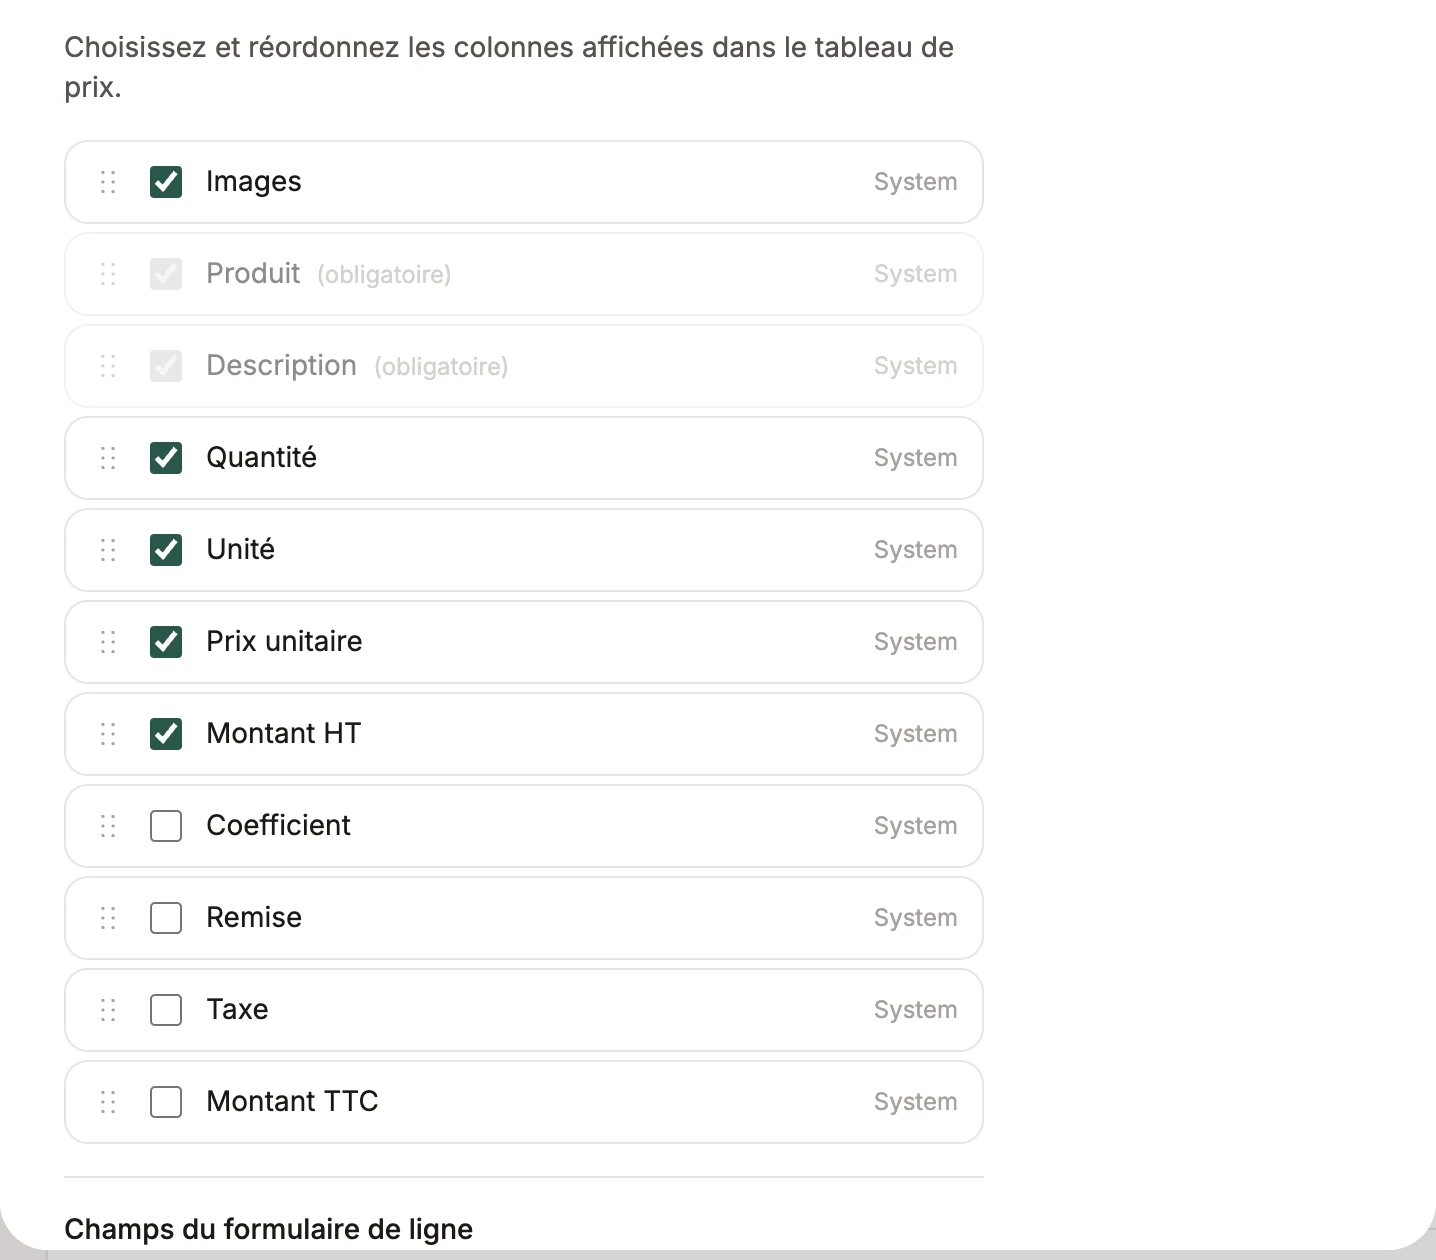1436x1260 pixels.
Task: Enable the Coefficient column checkbox
Action: 166,826
